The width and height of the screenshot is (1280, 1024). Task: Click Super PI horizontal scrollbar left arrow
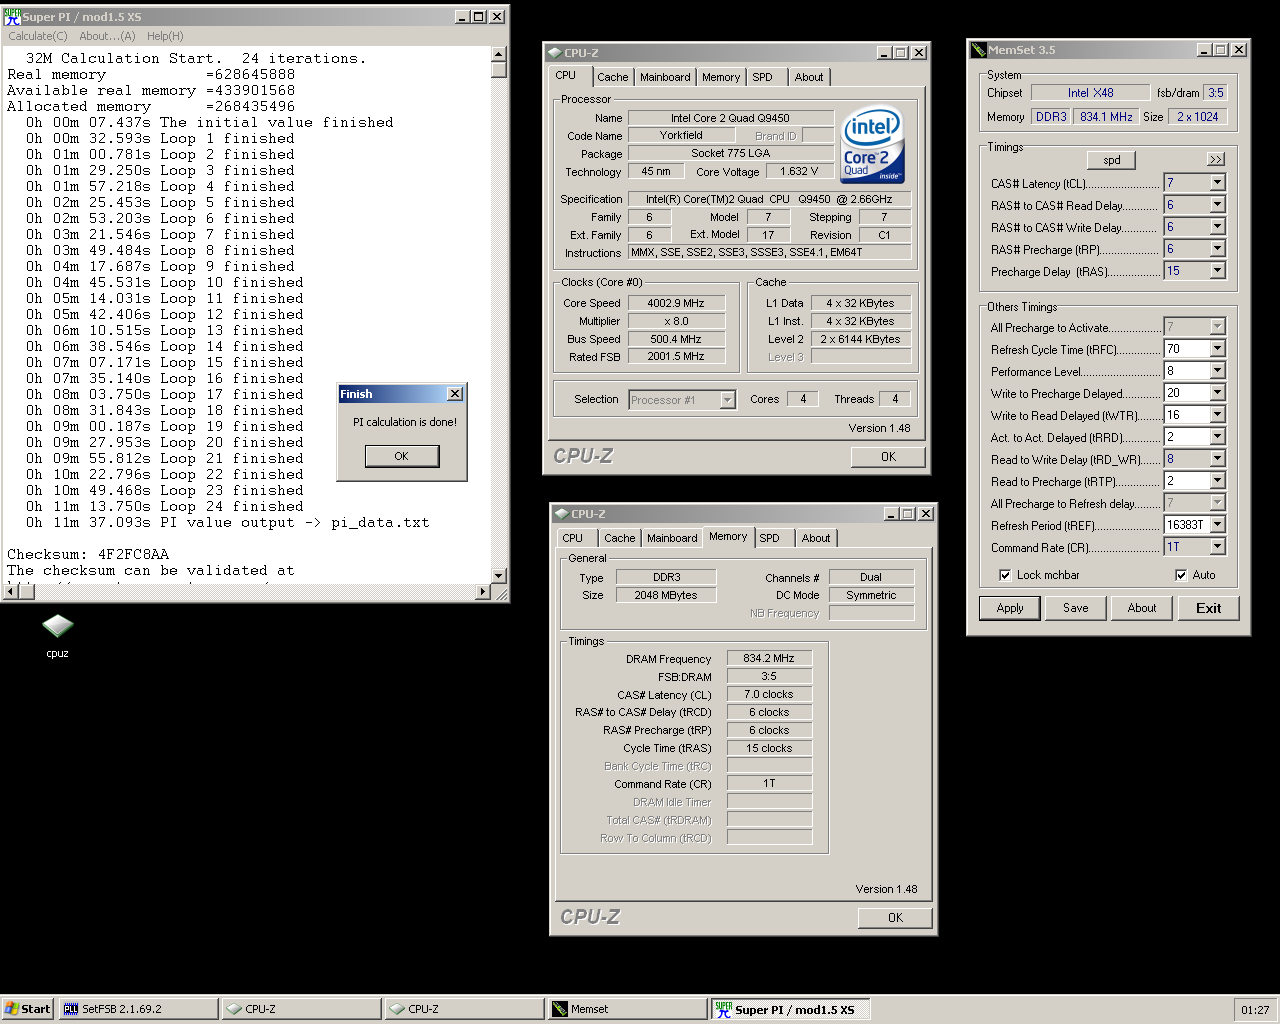[11, 592]
